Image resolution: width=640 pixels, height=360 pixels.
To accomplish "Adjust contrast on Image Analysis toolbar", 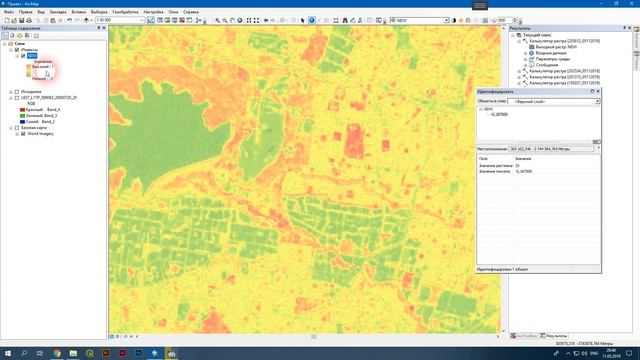I will pos(453,20).
